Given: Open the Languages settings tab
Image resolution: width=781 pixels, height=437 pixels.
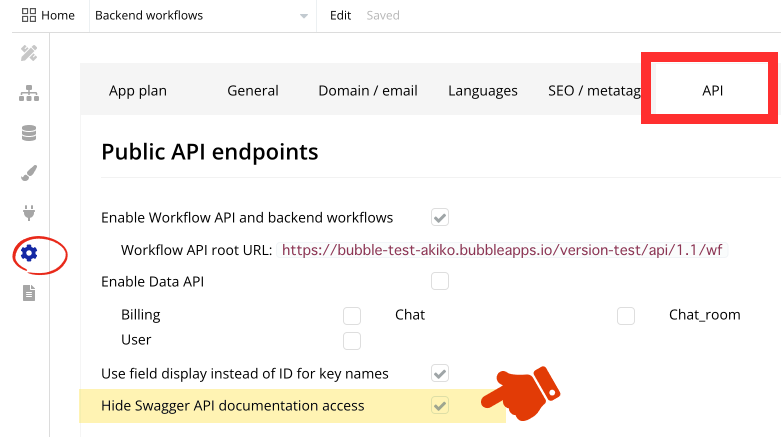Looking at the screenshot, I should (x=483, y=91).
